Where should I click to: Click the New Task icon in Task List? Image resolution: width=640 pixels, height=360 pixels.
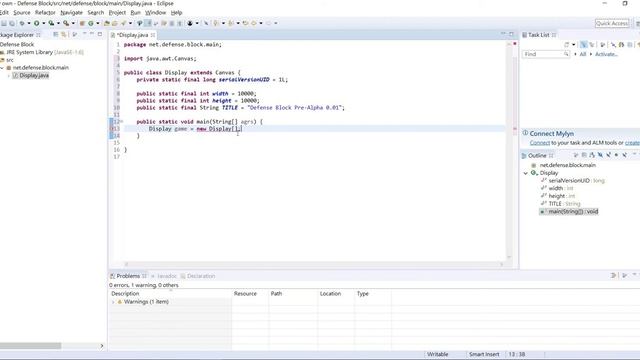point(567,44)
